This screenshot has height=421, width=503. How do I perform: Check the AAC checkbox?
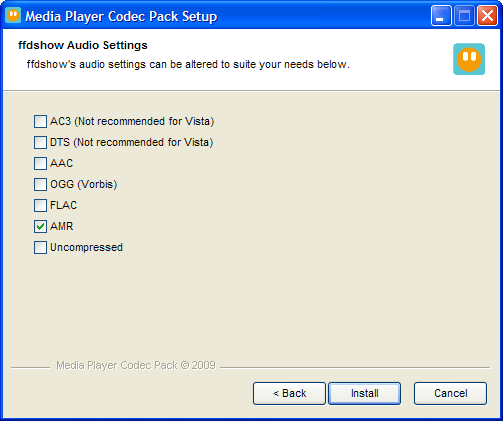[40, 163]
